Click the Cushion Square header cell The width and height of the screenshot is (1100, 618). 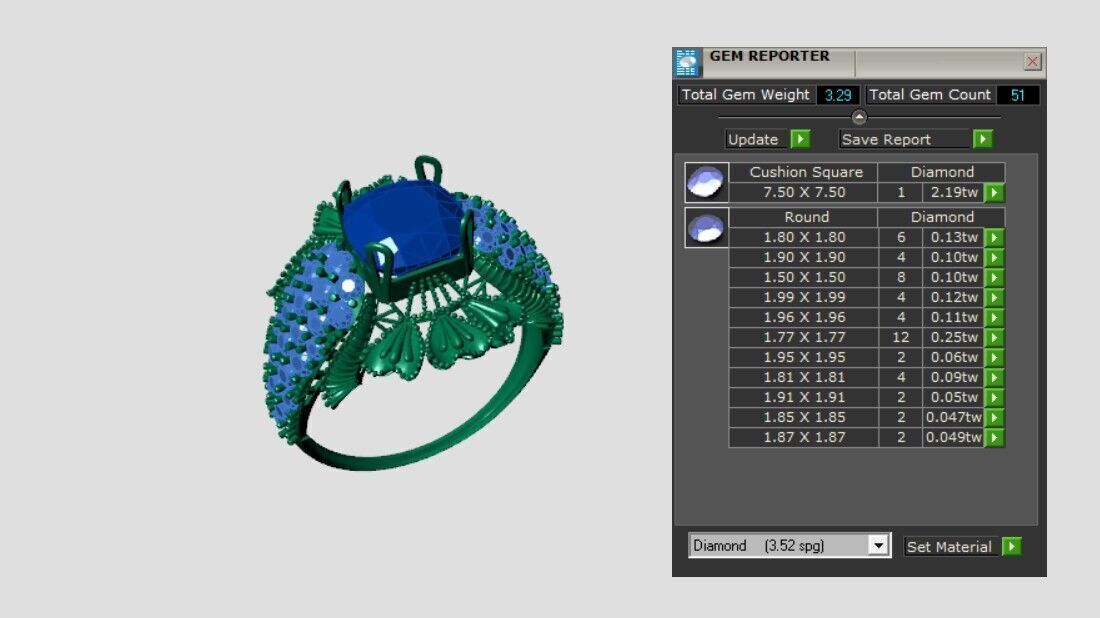[x=805, y=172]
